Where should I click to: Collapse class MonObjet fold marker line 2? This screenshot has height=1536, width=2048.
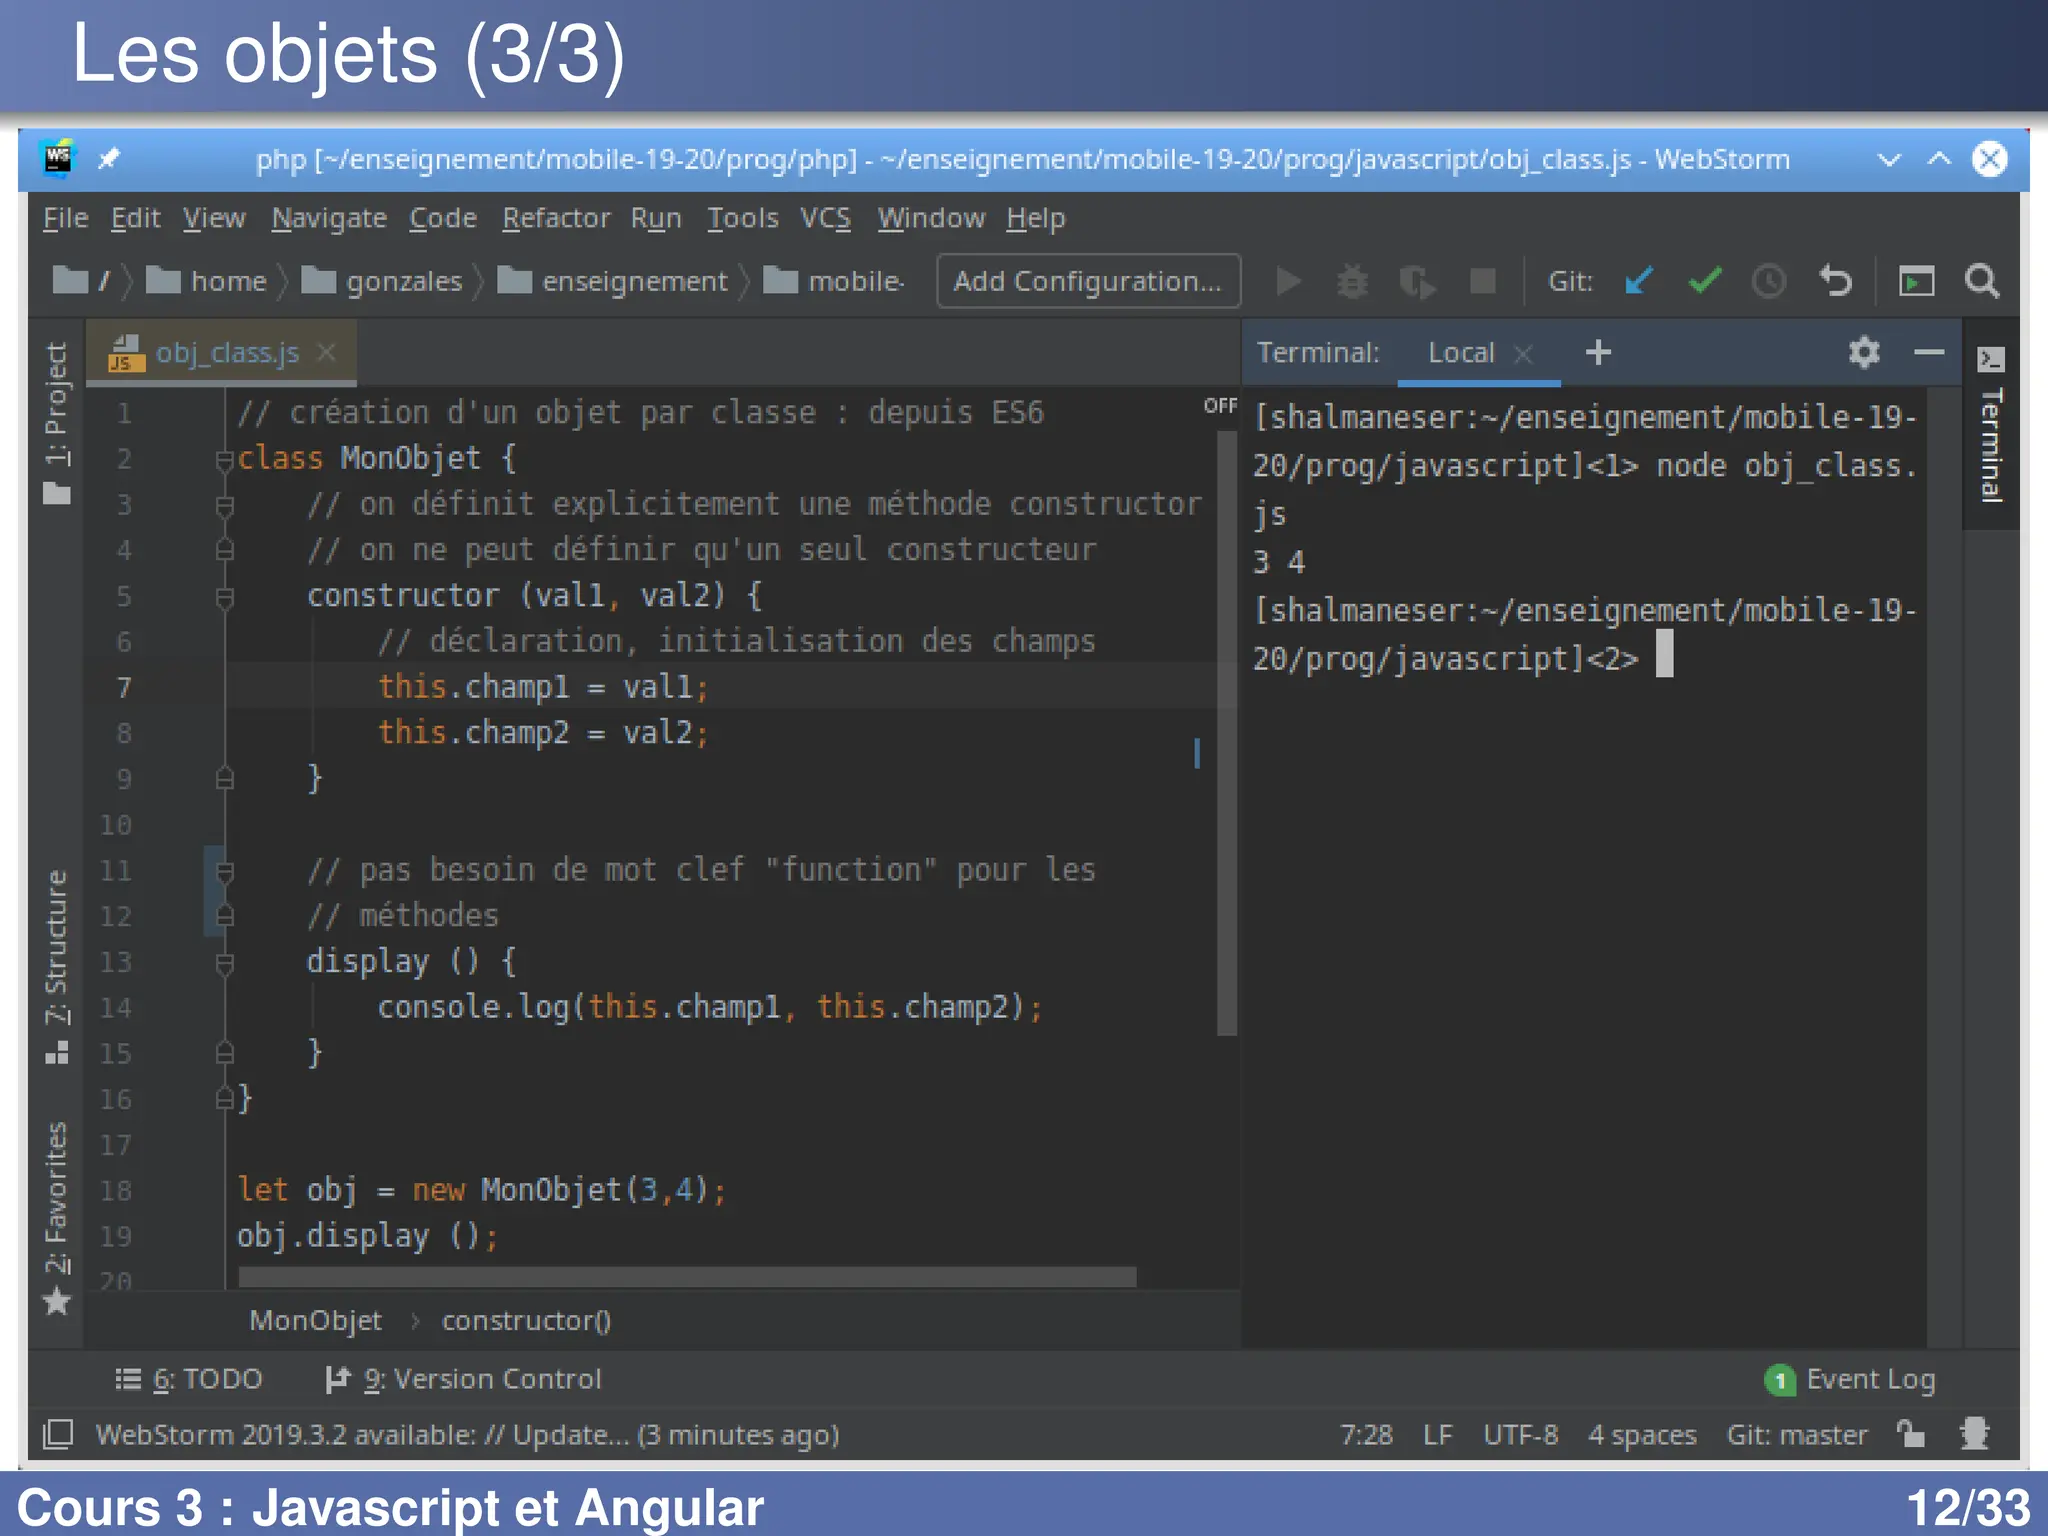tap(225, 460)
